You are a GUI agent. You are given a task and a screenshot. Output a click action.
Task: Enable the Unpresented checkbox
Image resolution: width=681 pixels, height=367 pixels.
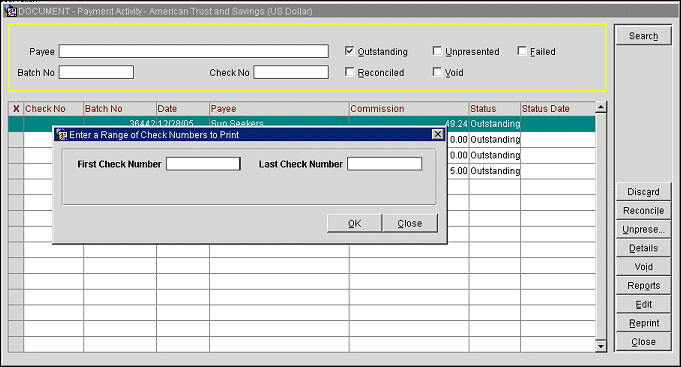(x=437, y=51)
